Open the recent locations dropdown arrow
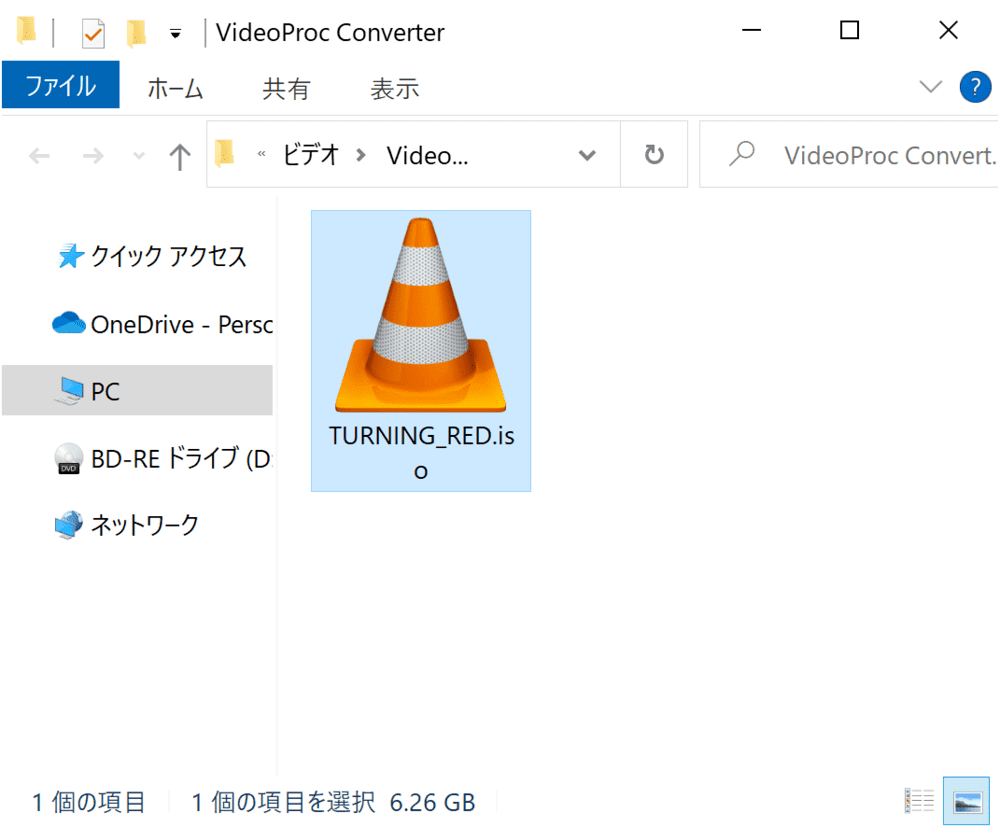 139,156
